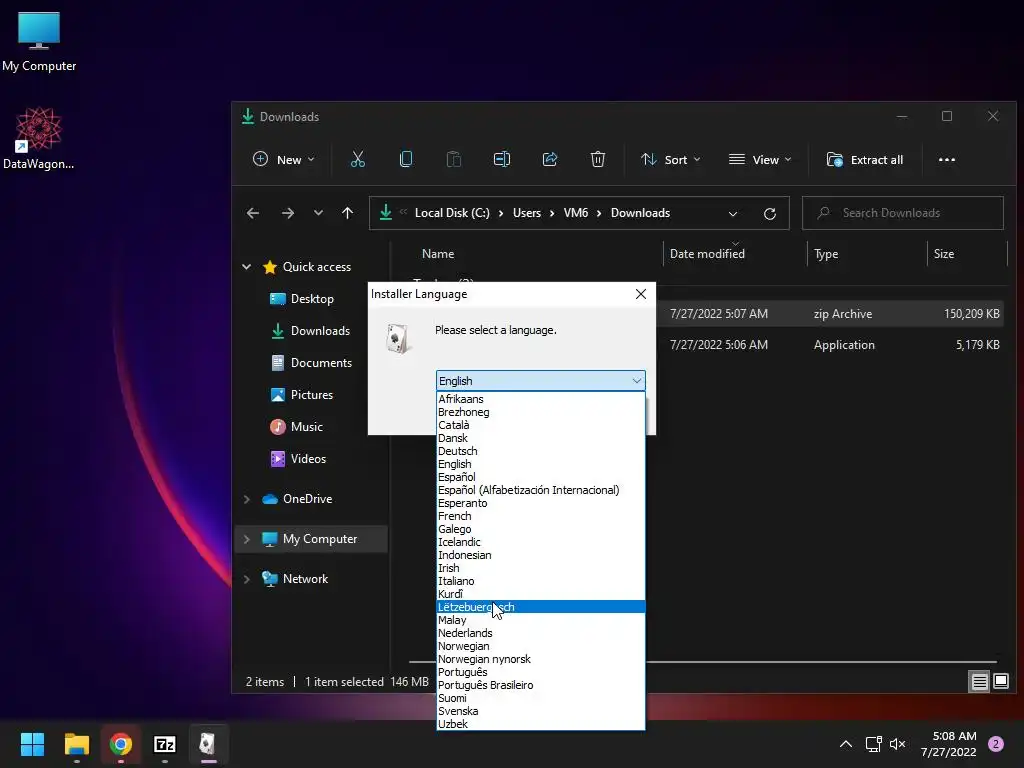Show hidden system tray icons
1024x768 pixels.
(846, 744)
